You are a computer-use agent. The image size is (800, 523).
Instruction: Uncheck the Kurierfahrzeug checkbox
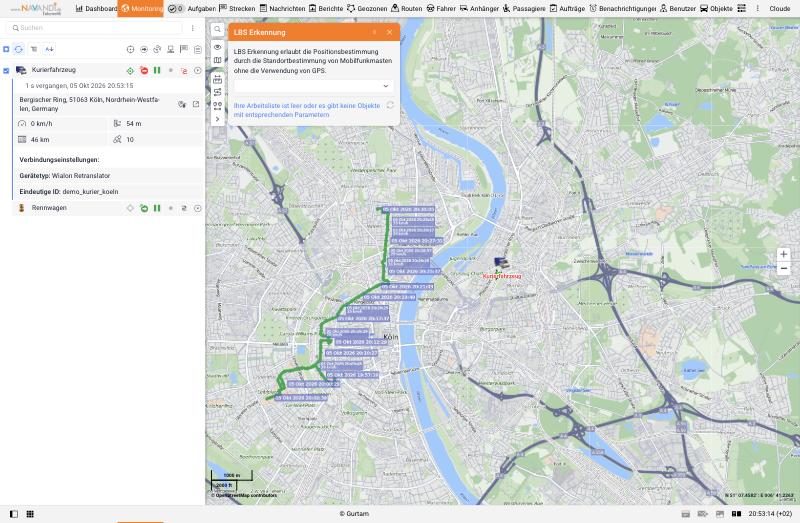pos(6,70)
